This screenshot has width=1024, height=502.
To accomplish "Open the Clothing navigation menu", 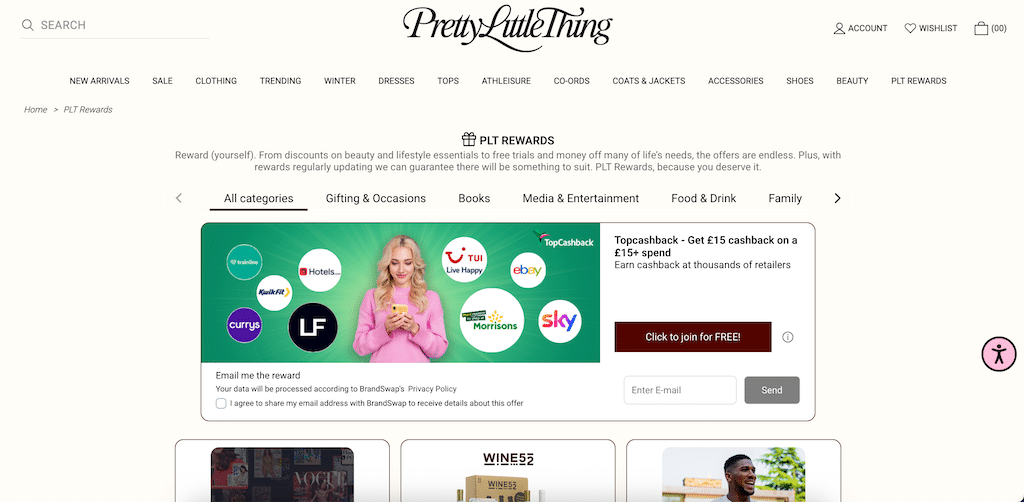I will 216,81.
